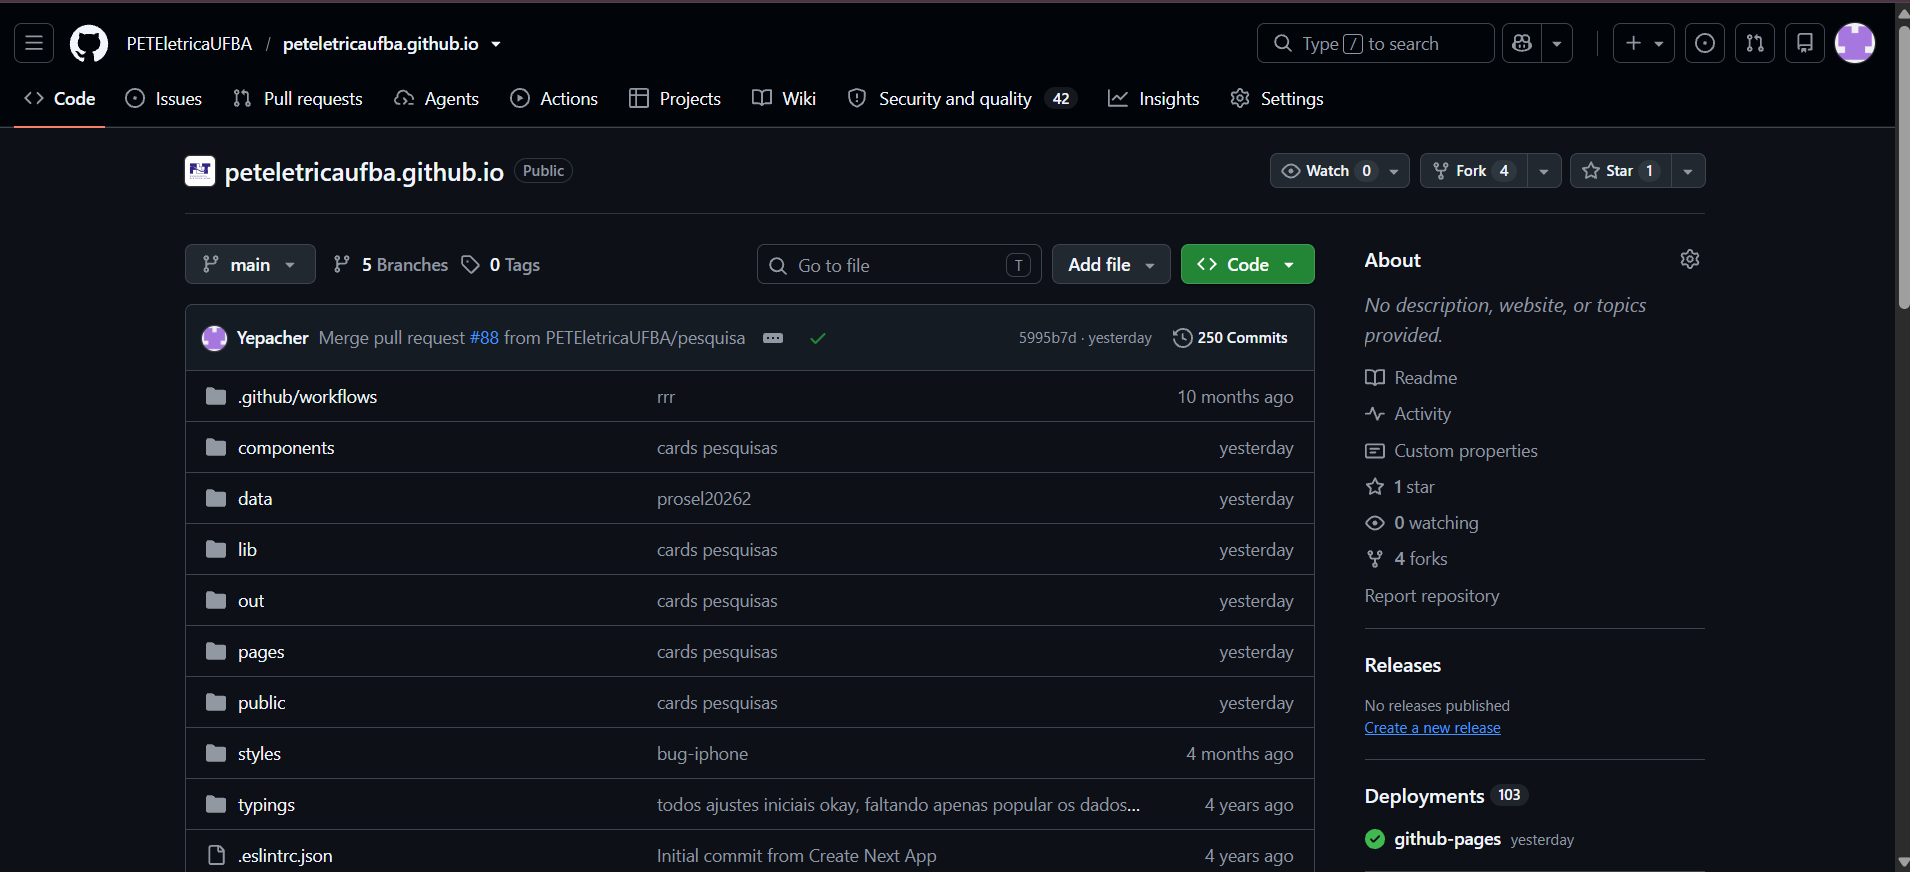Click the Yepacher commit author avatar
1910x872 pixels.
point(214,338)
